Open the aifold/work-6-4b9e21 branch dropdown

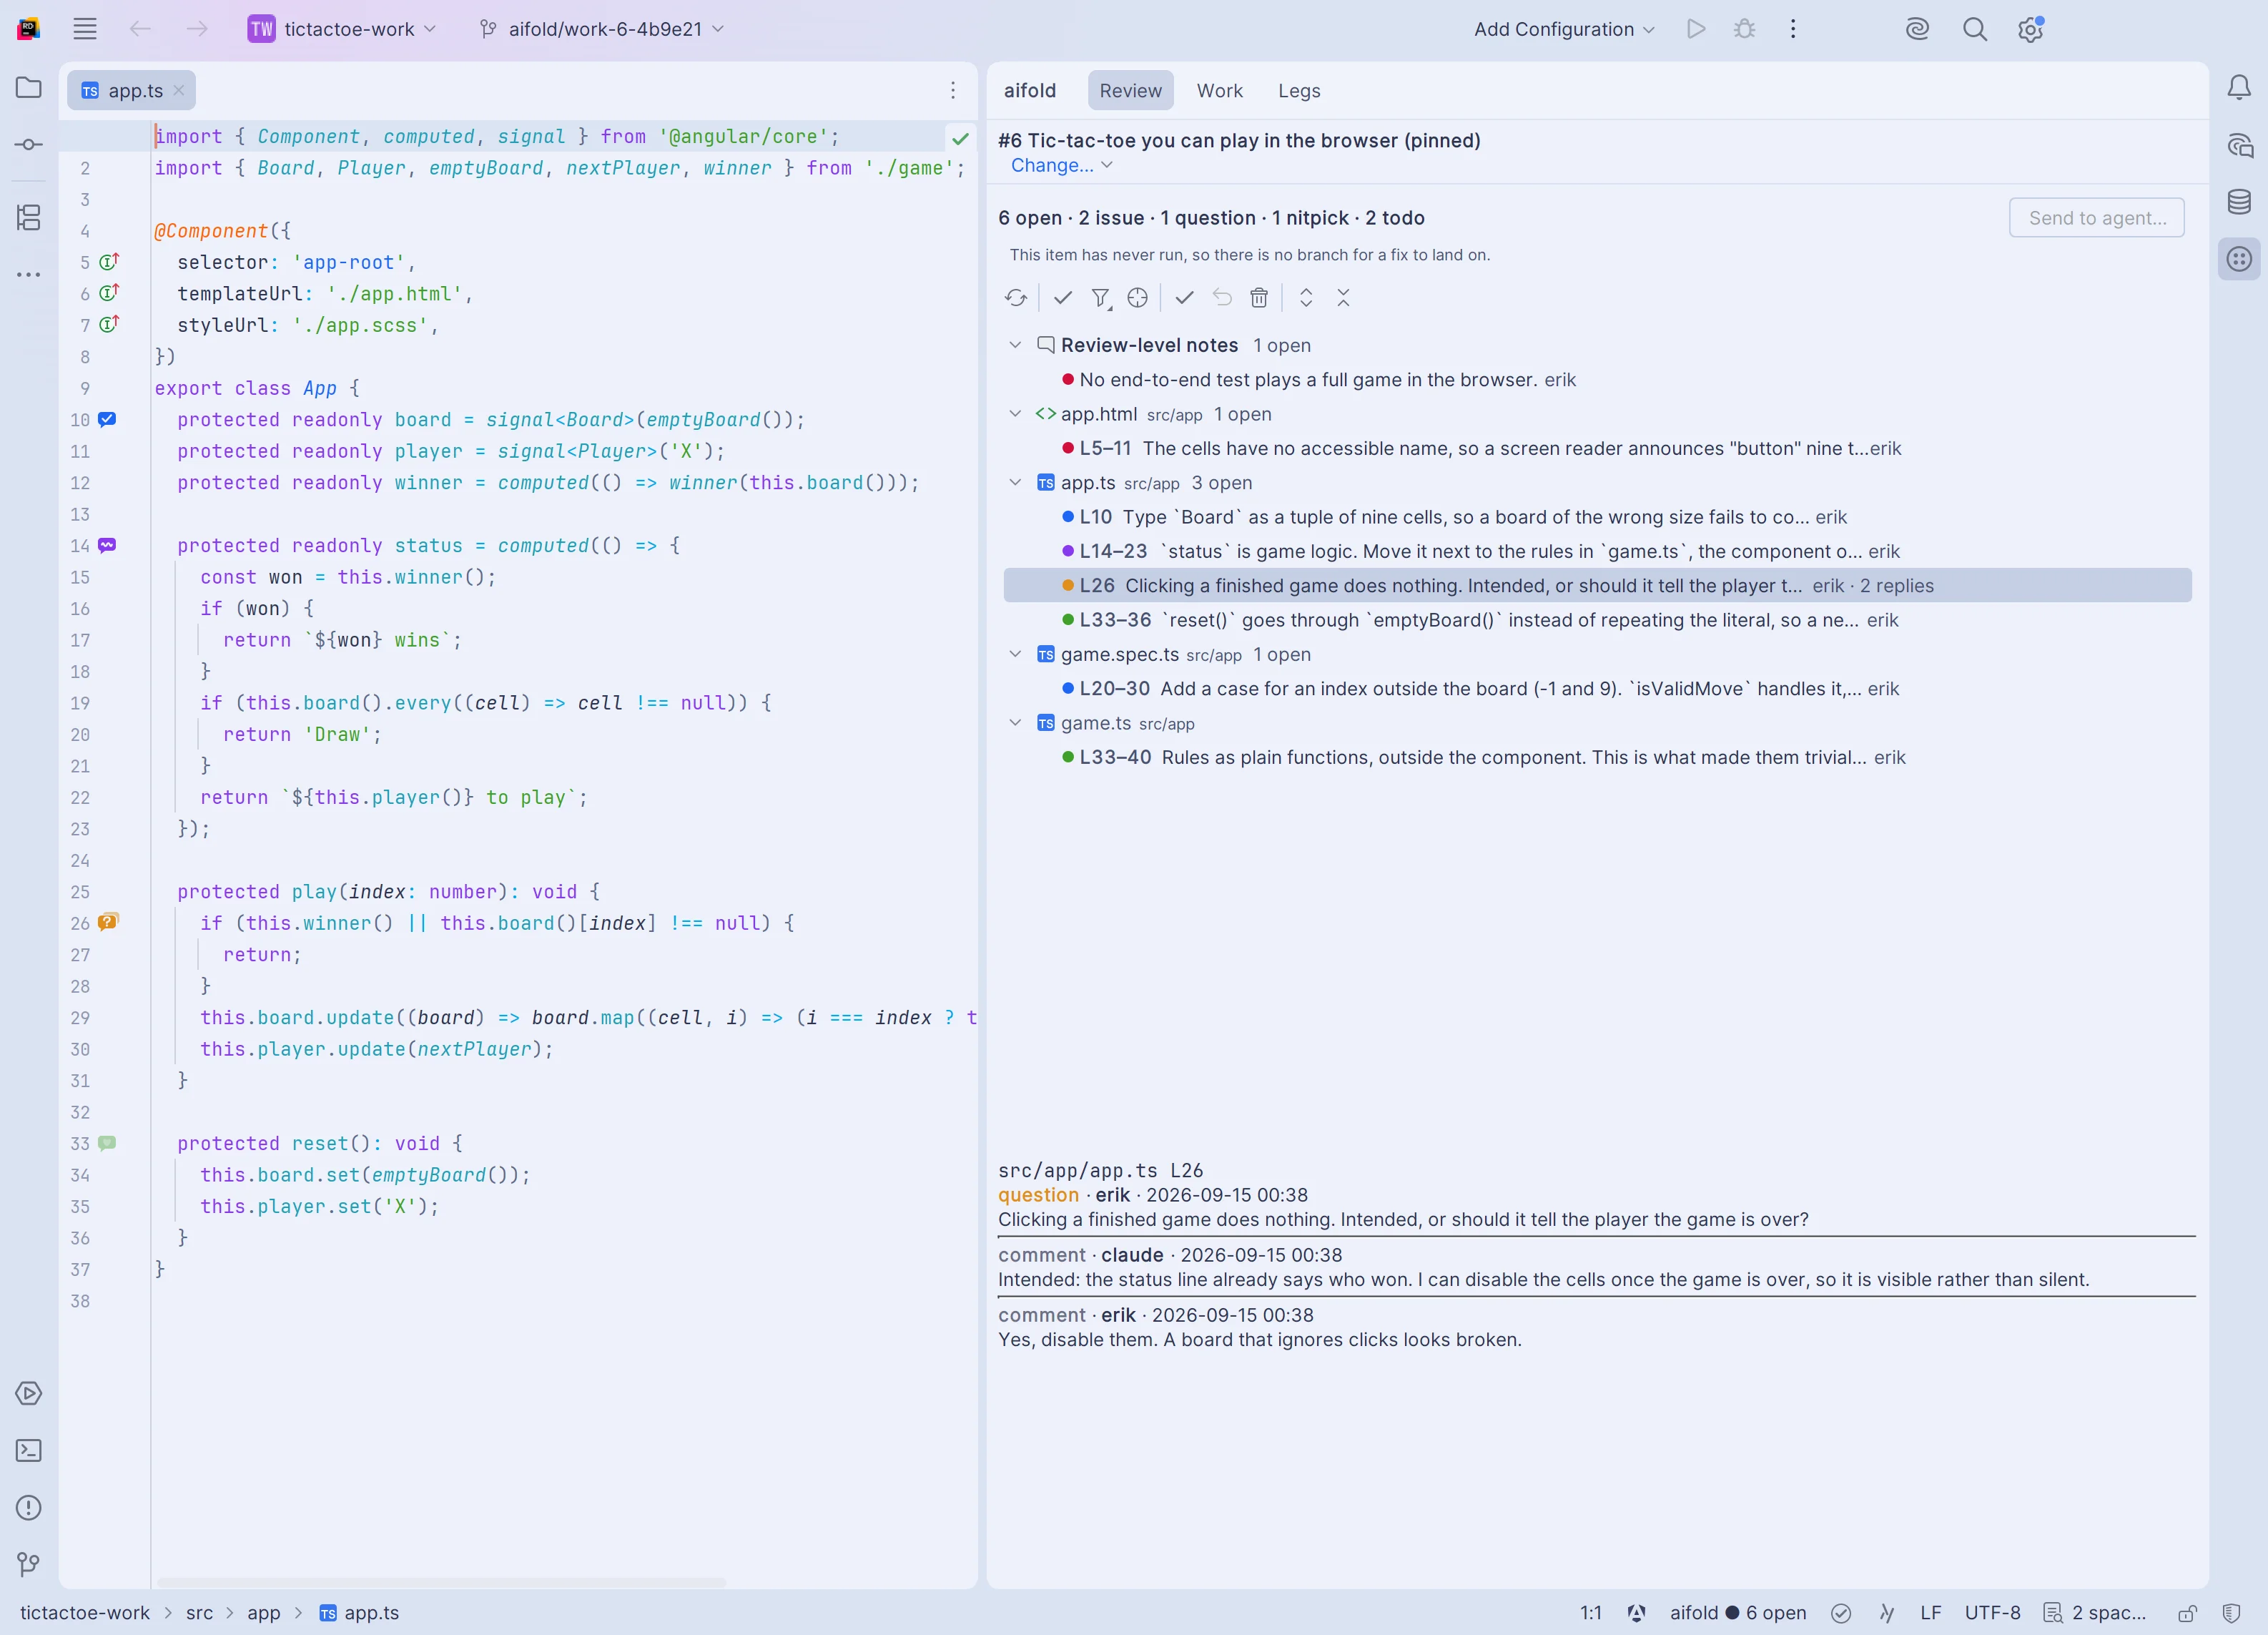pos(601,29)
